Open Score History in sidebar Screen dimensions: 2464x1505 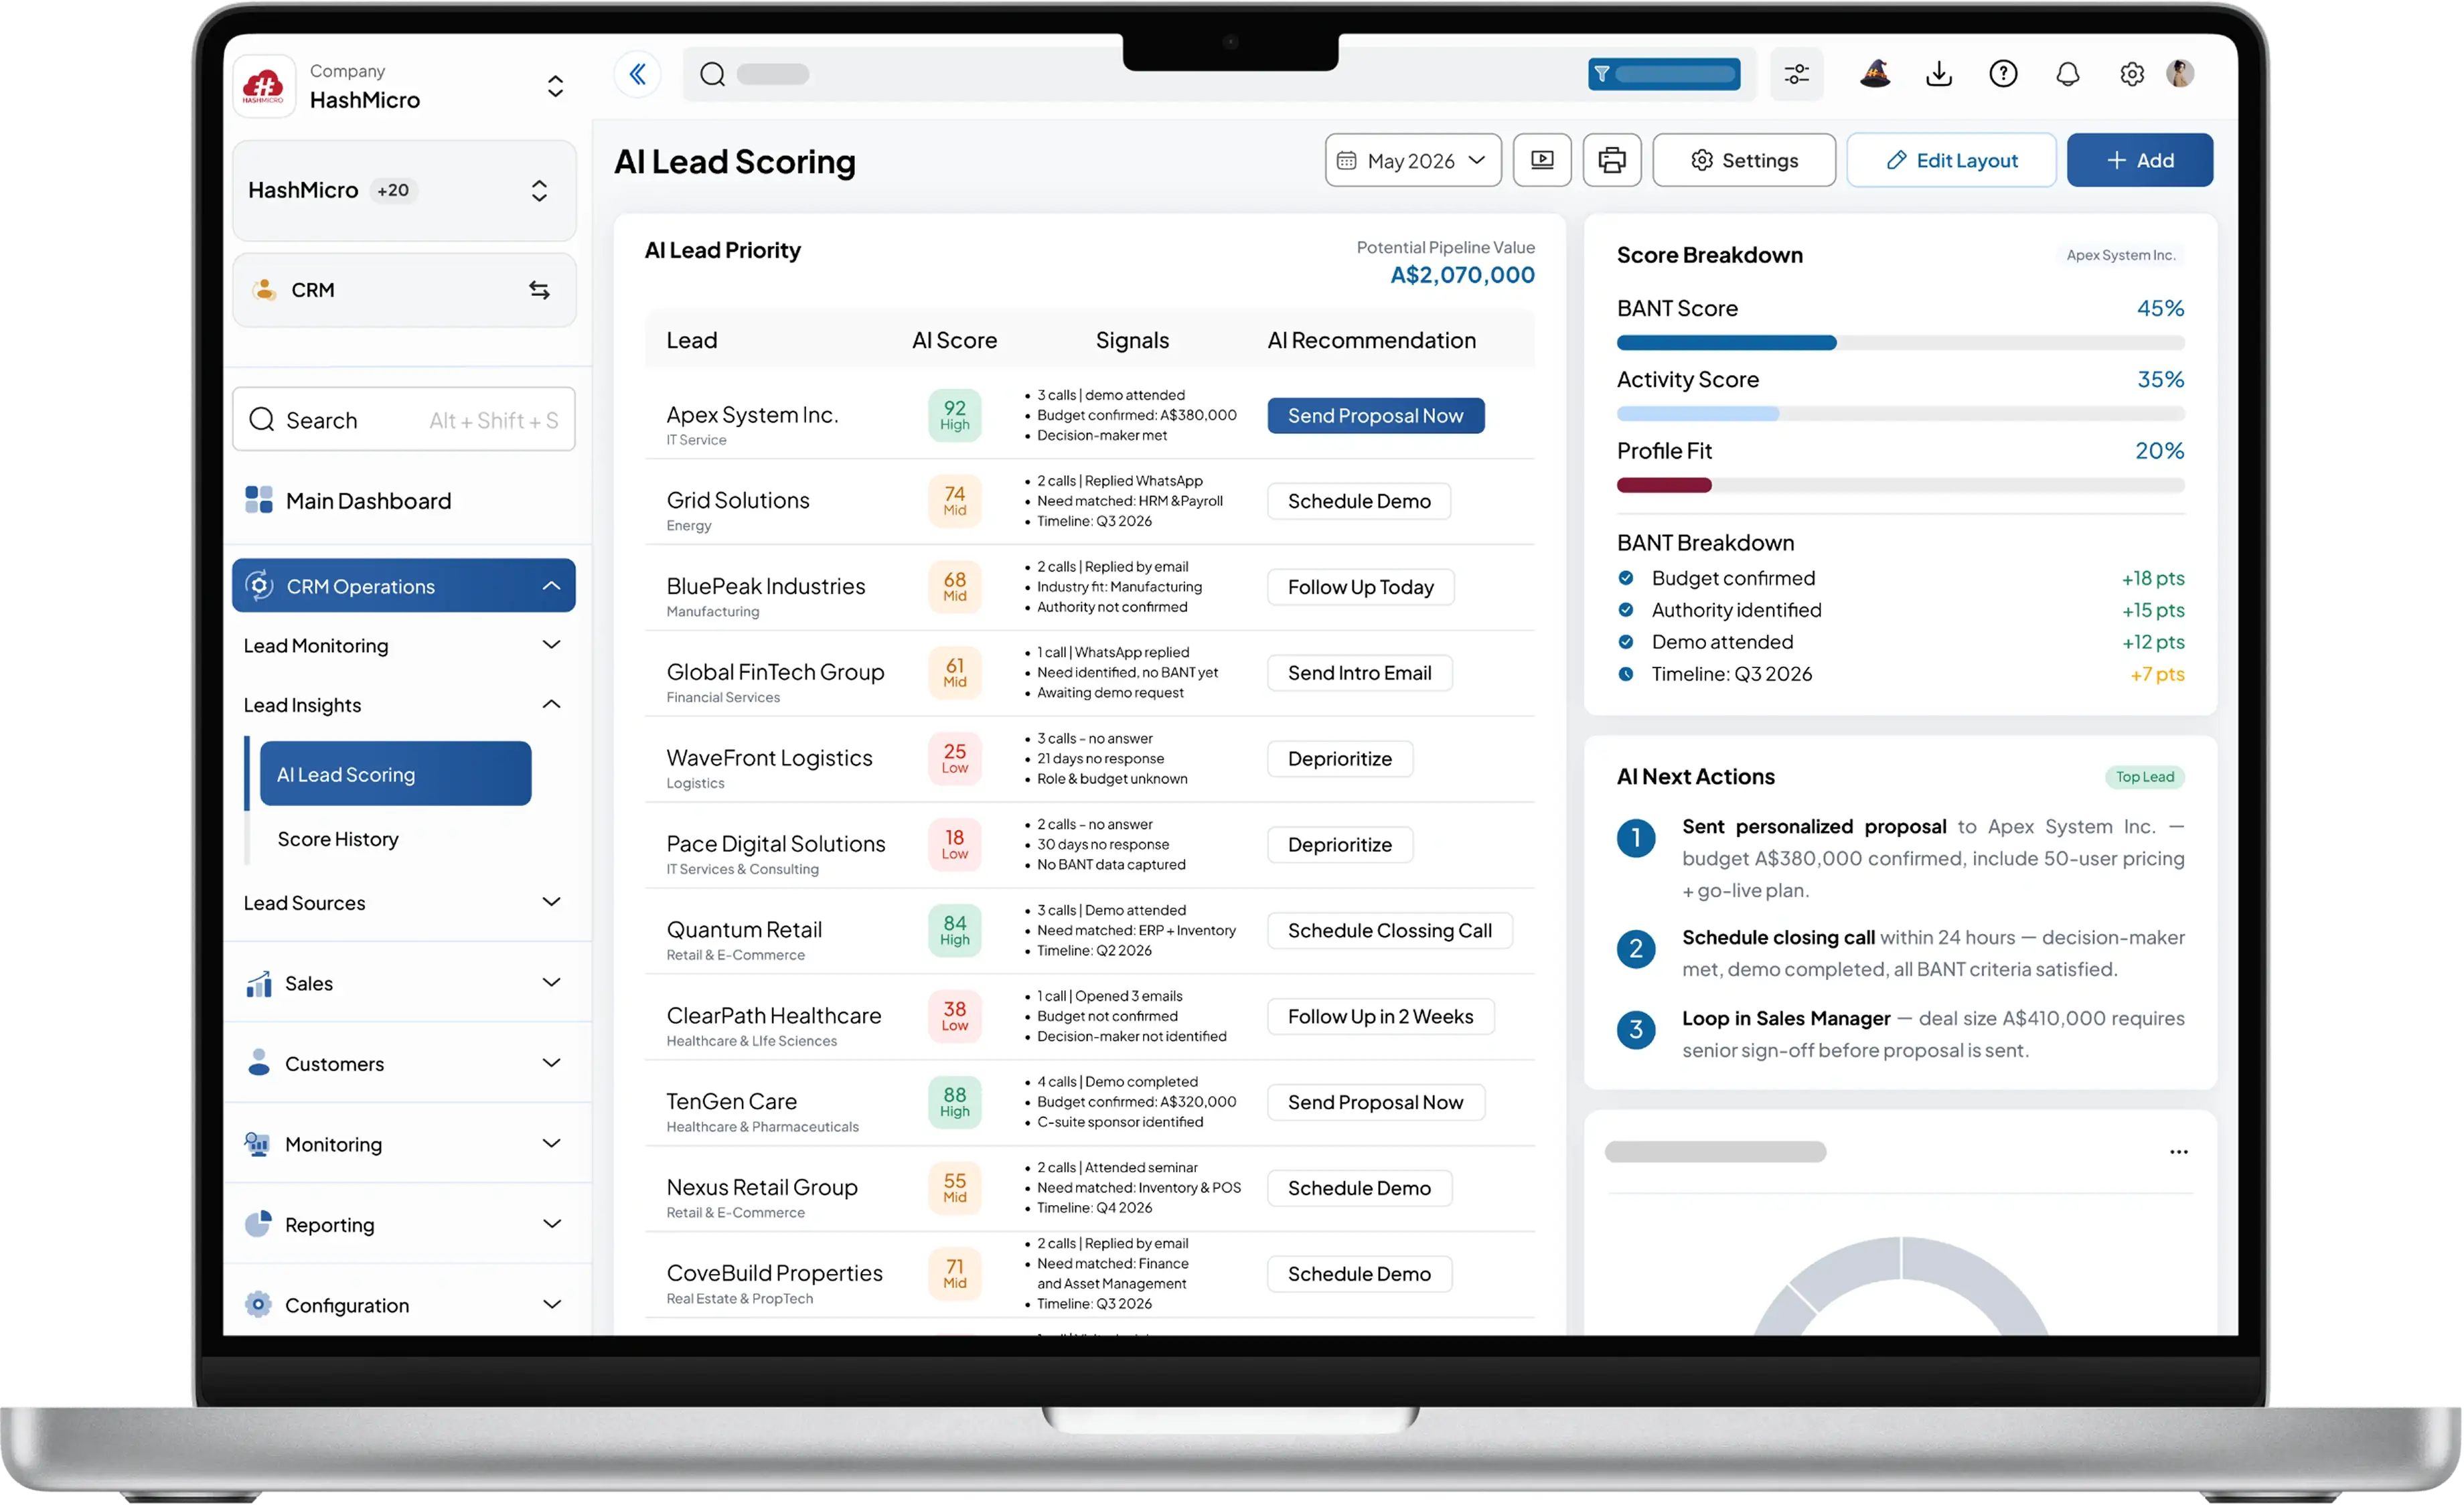[x=338, y=839]
